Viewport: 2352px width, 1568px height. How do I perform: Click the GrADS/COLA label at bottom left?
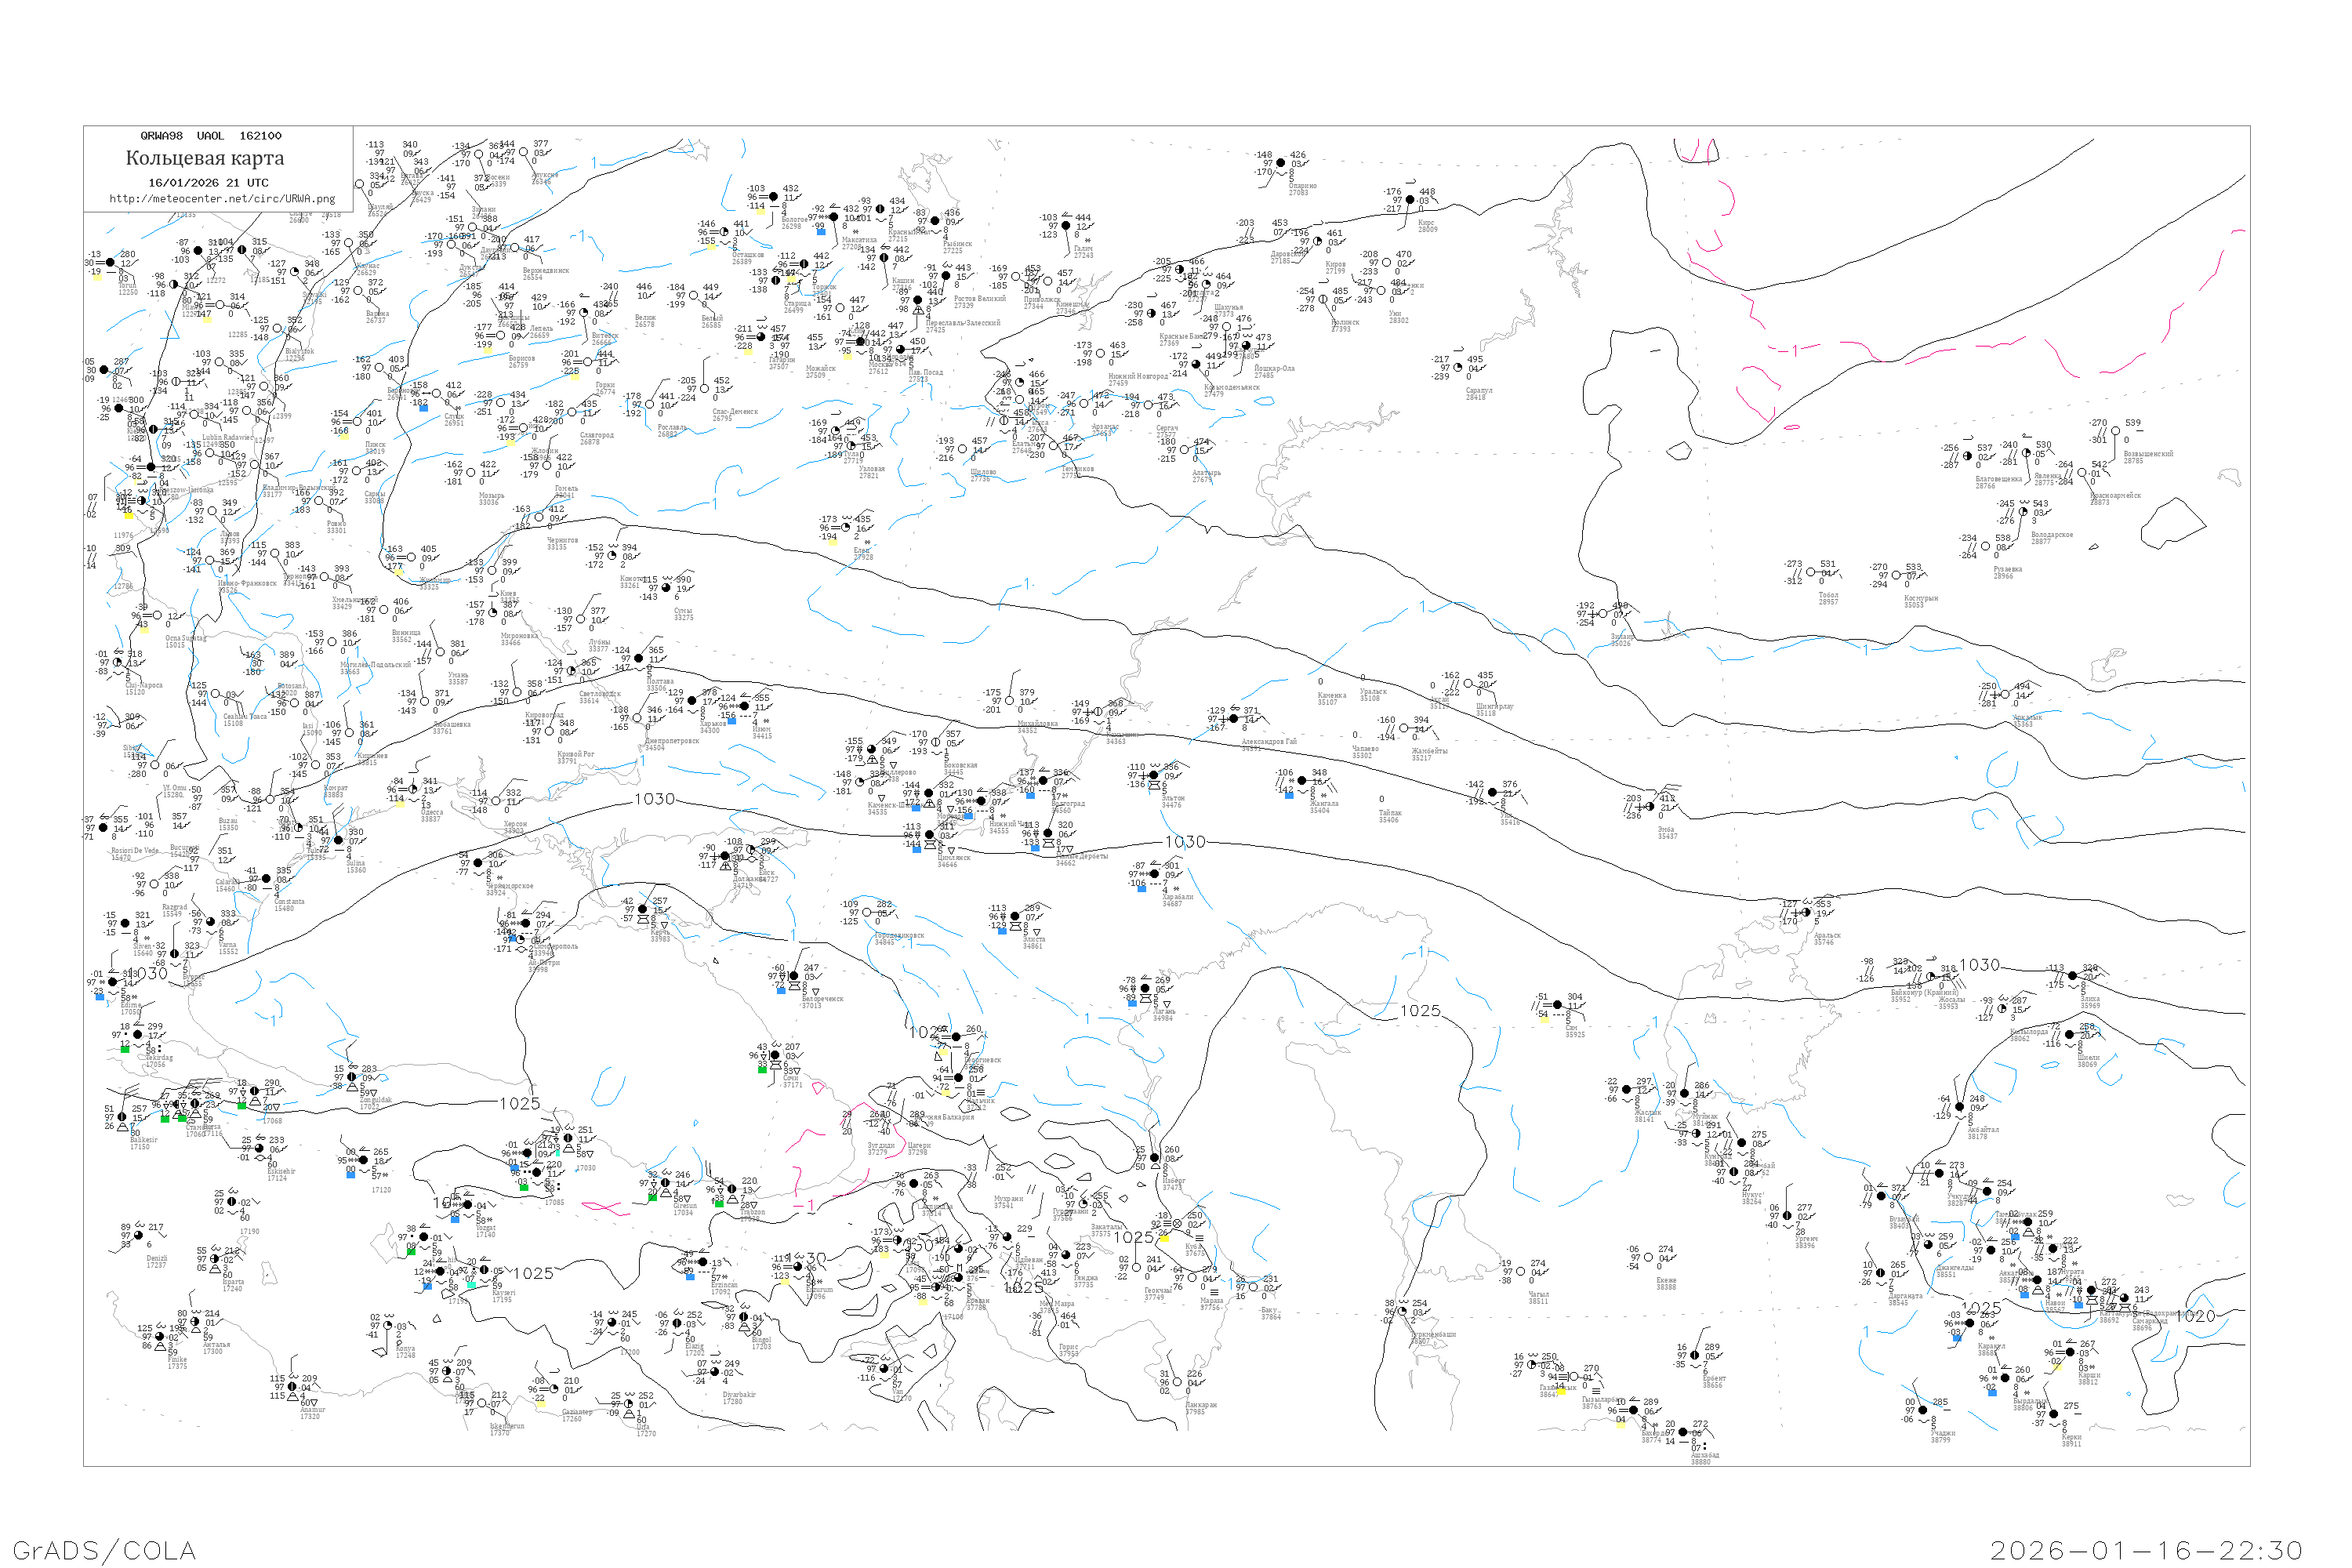coord(104,1550)
